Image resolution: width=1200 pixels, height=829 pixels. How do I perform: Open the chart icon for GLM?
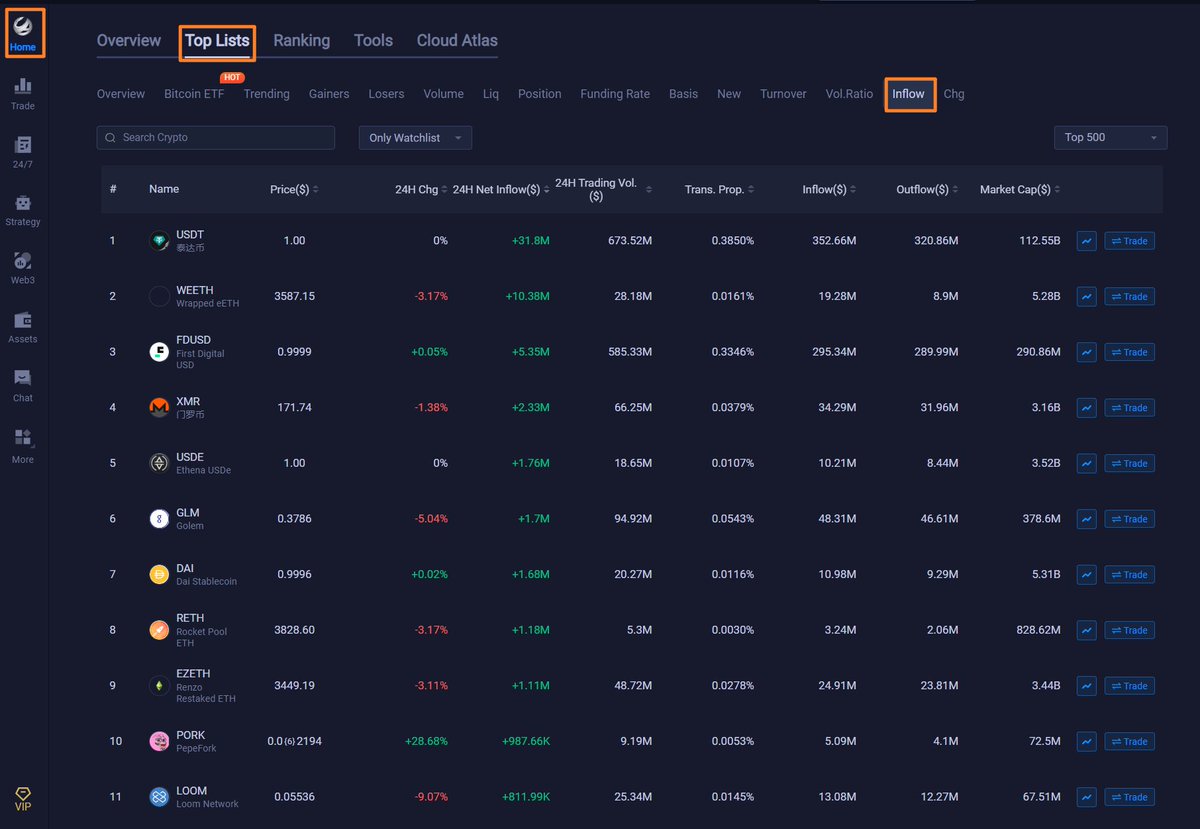1086,519
